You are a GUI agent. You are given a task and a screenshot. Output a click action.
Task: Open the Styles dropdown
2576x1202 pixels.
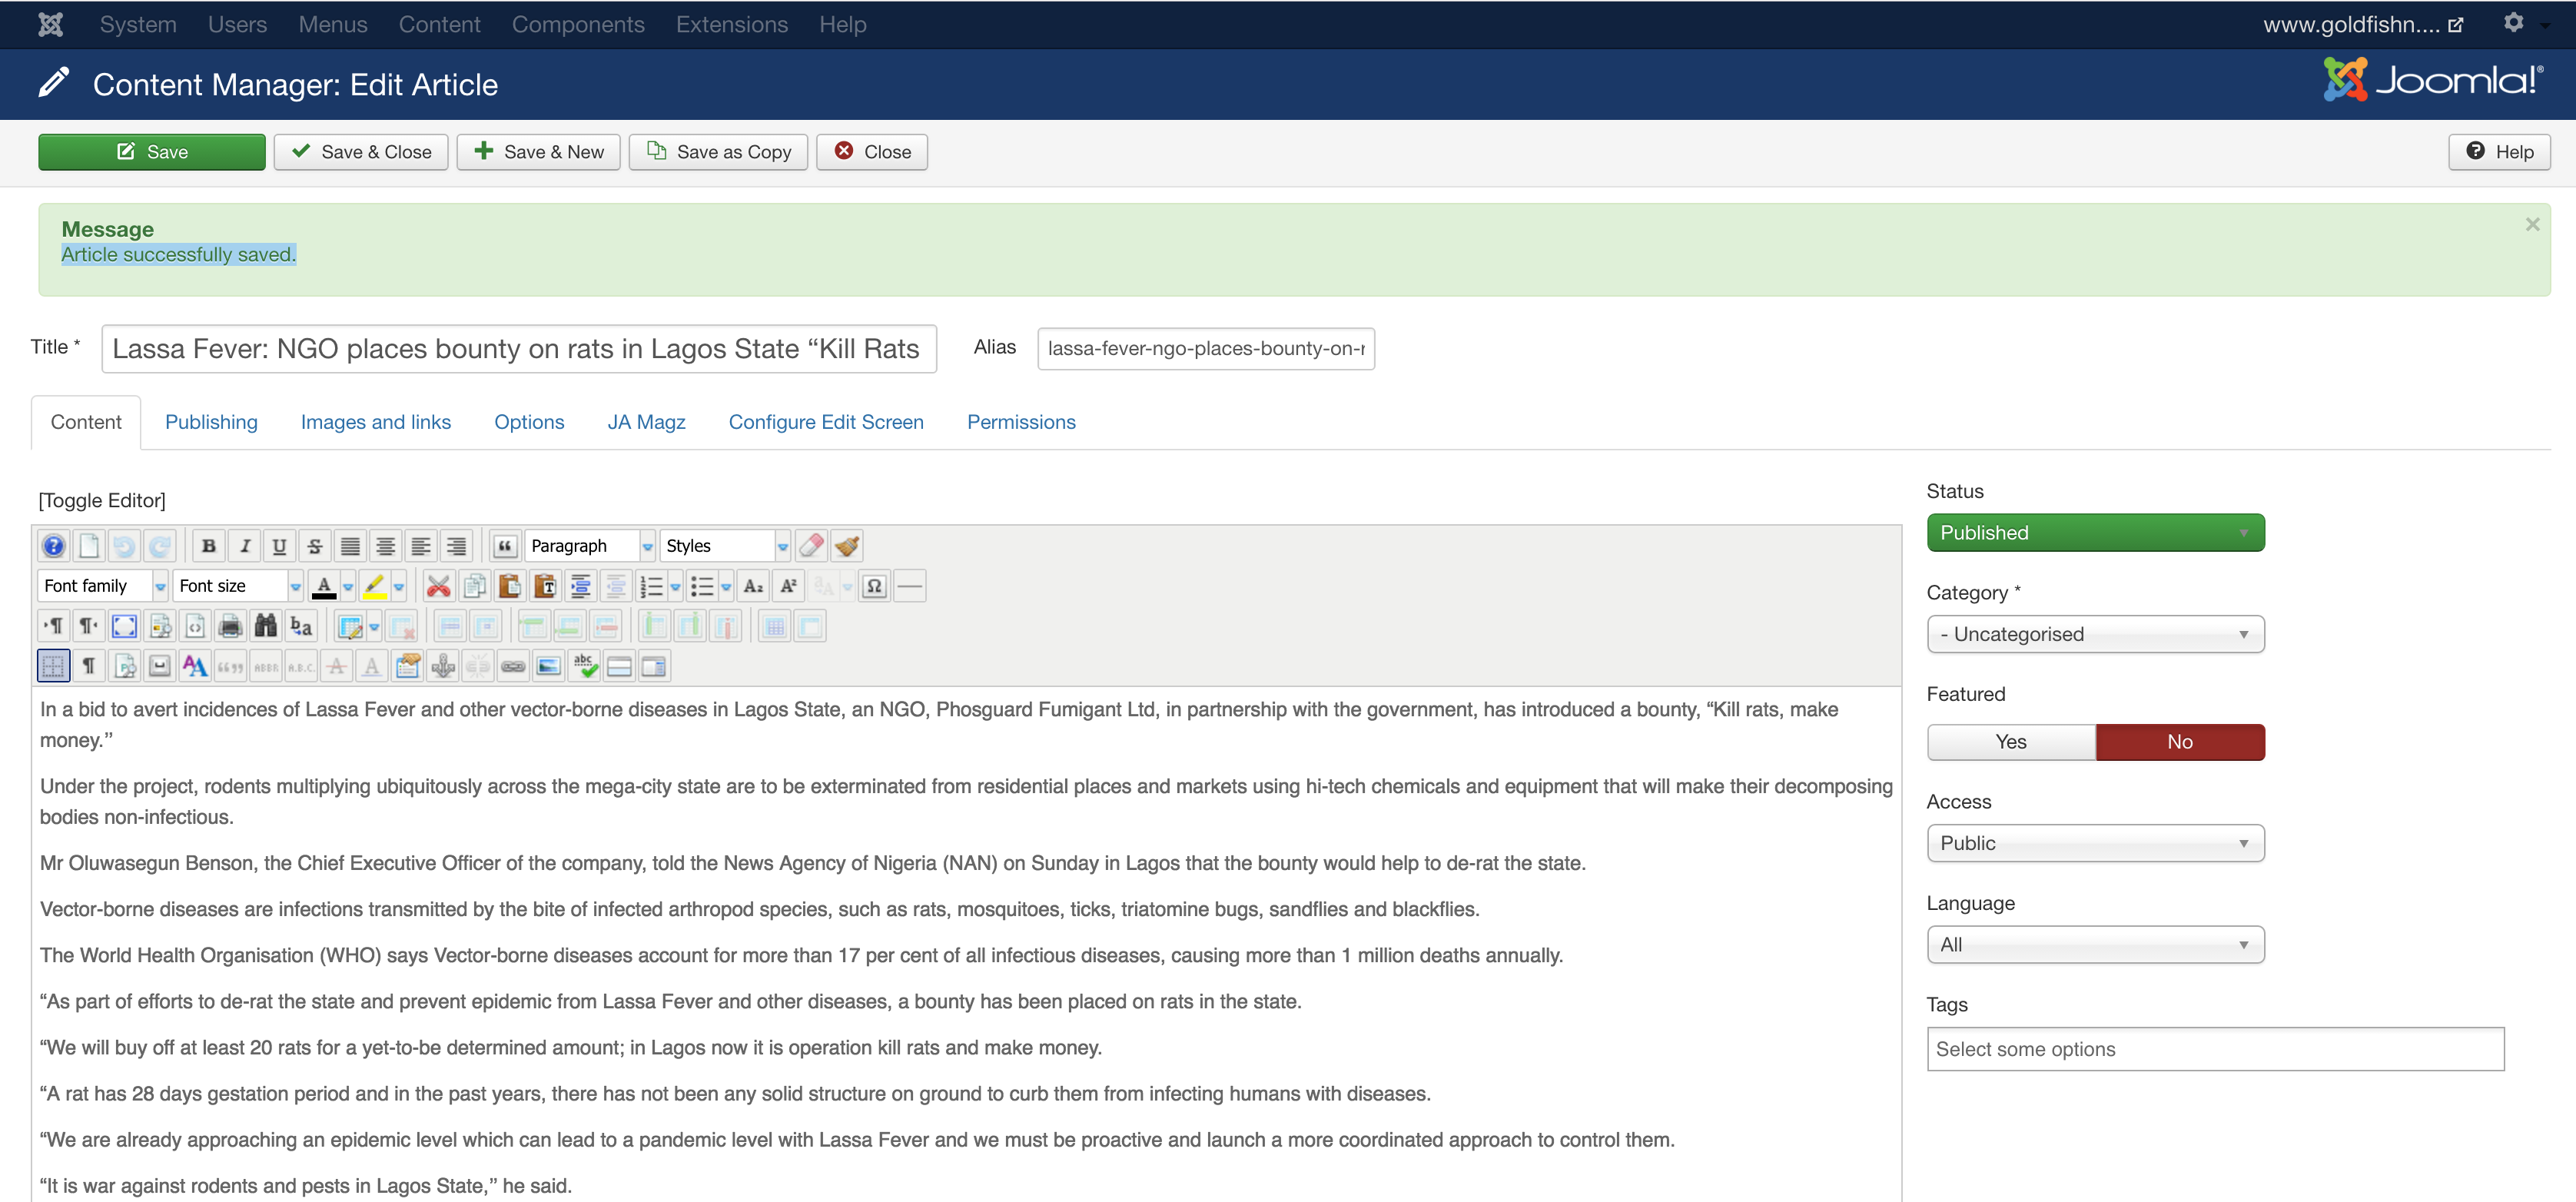[x=725, y=546]
